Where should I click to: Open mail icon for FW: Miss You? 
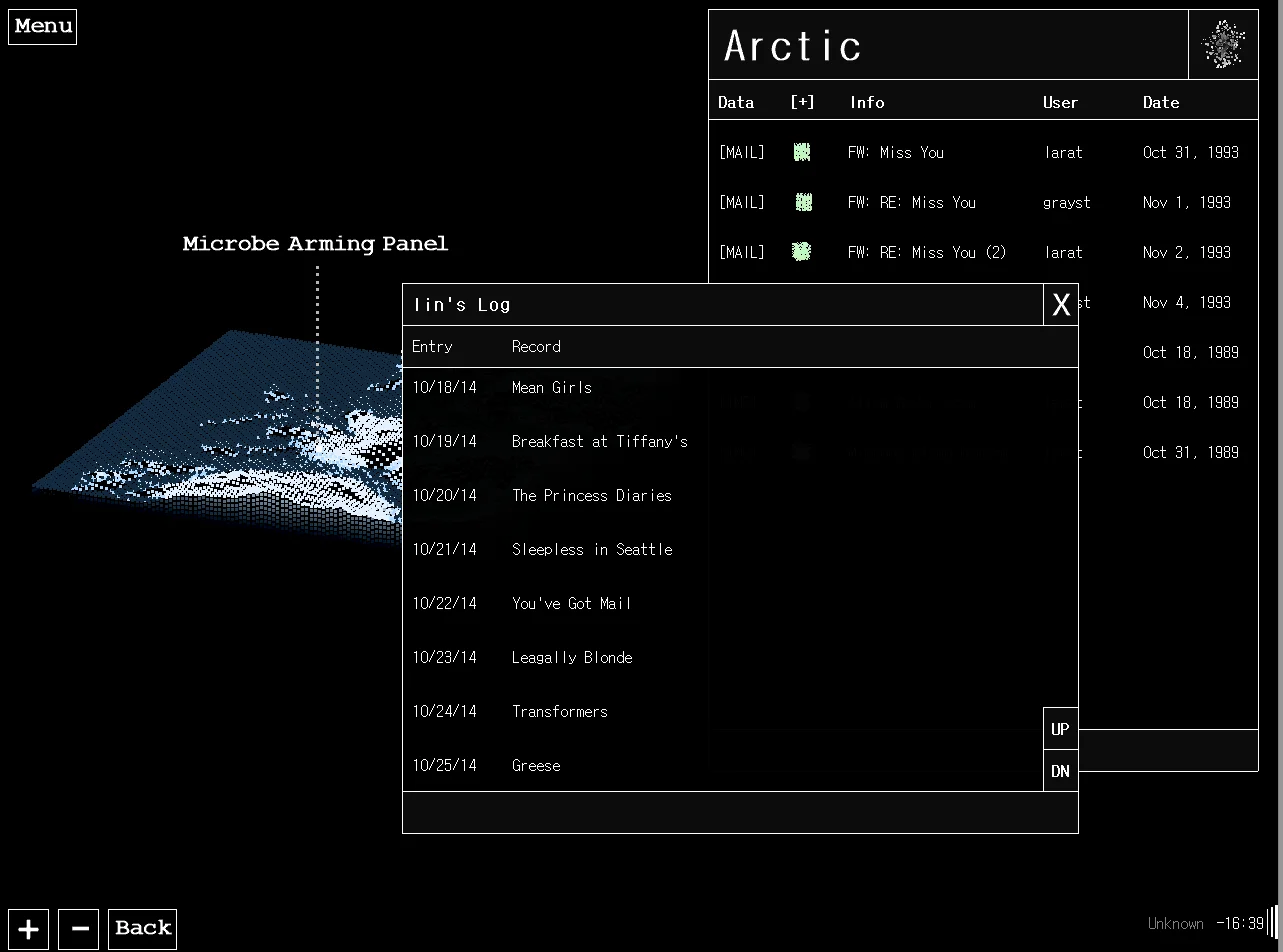[802, 152]
